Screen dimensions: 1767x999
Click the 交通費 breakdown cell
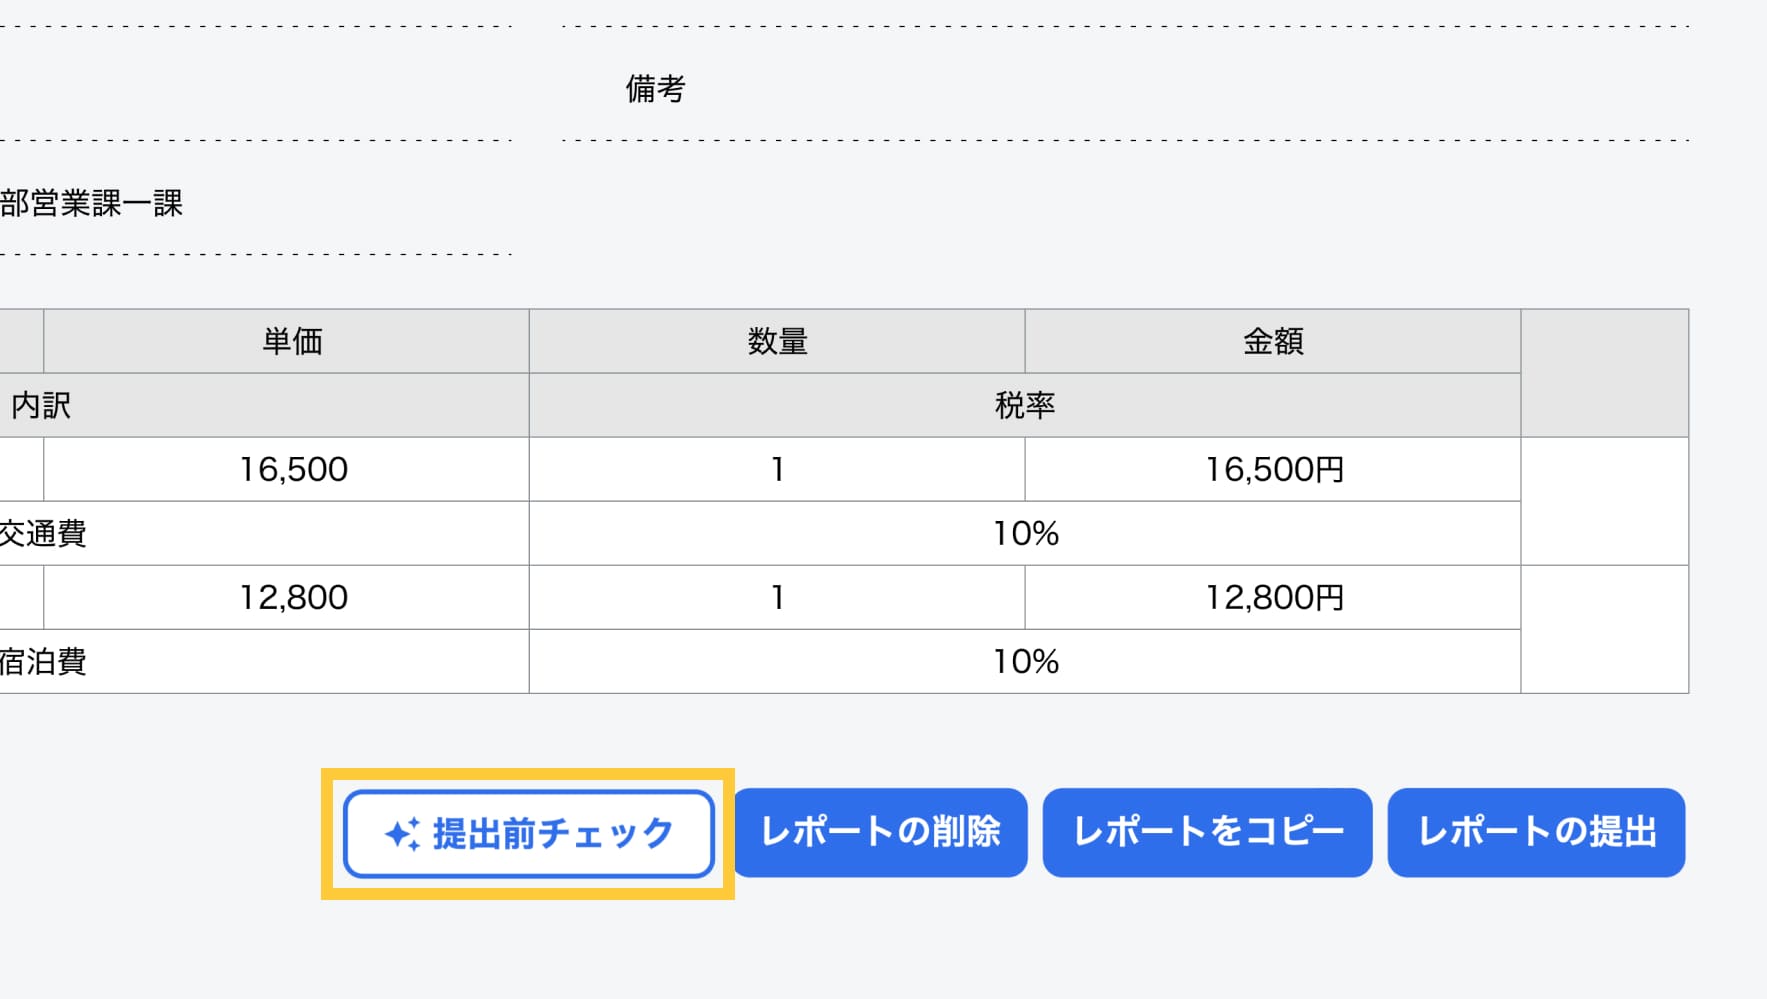point(264,533)
